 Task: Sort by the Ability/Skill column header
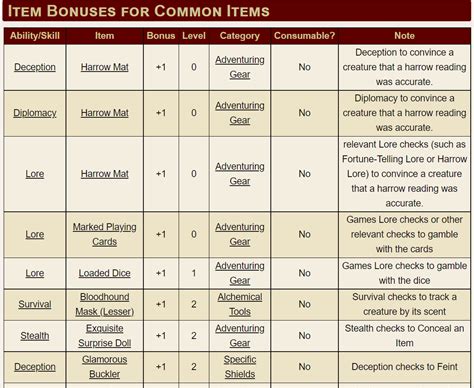35,36
